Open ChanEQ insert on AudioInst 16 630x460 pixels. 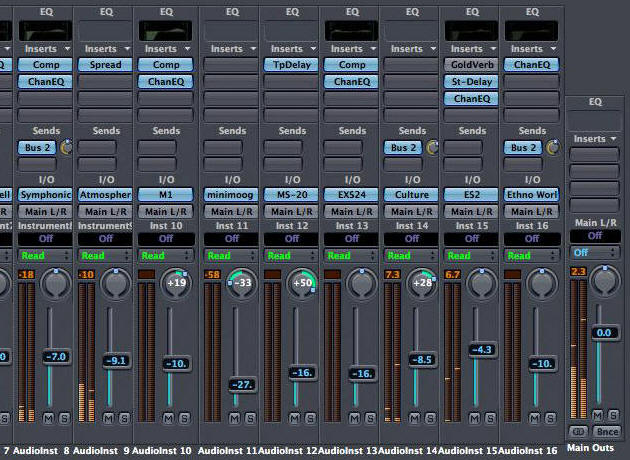532,65
